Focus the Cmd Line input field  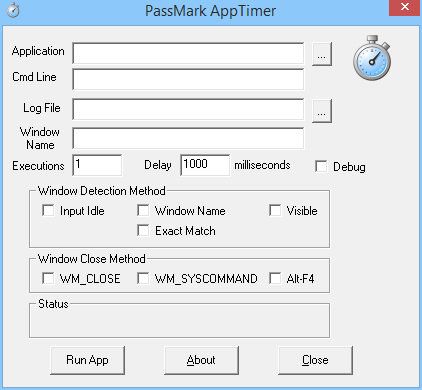point(188,79)
